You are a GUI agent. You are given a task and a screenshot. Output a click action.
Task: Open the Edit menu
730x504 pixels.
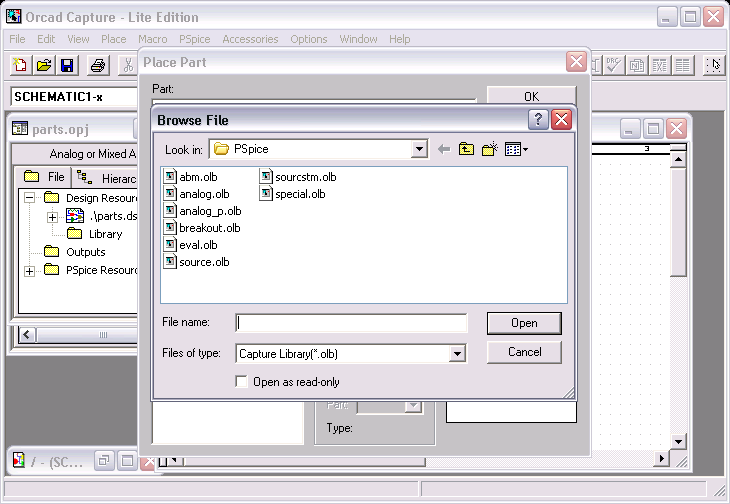point(46,39)
